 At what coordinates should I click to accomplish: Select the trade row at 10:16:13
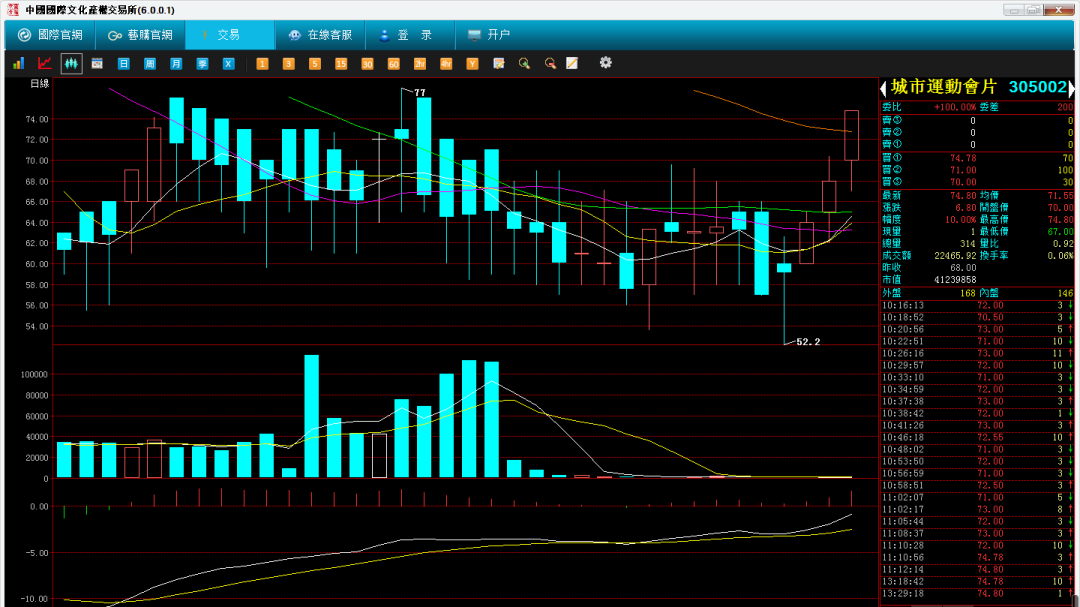point(977,305)
